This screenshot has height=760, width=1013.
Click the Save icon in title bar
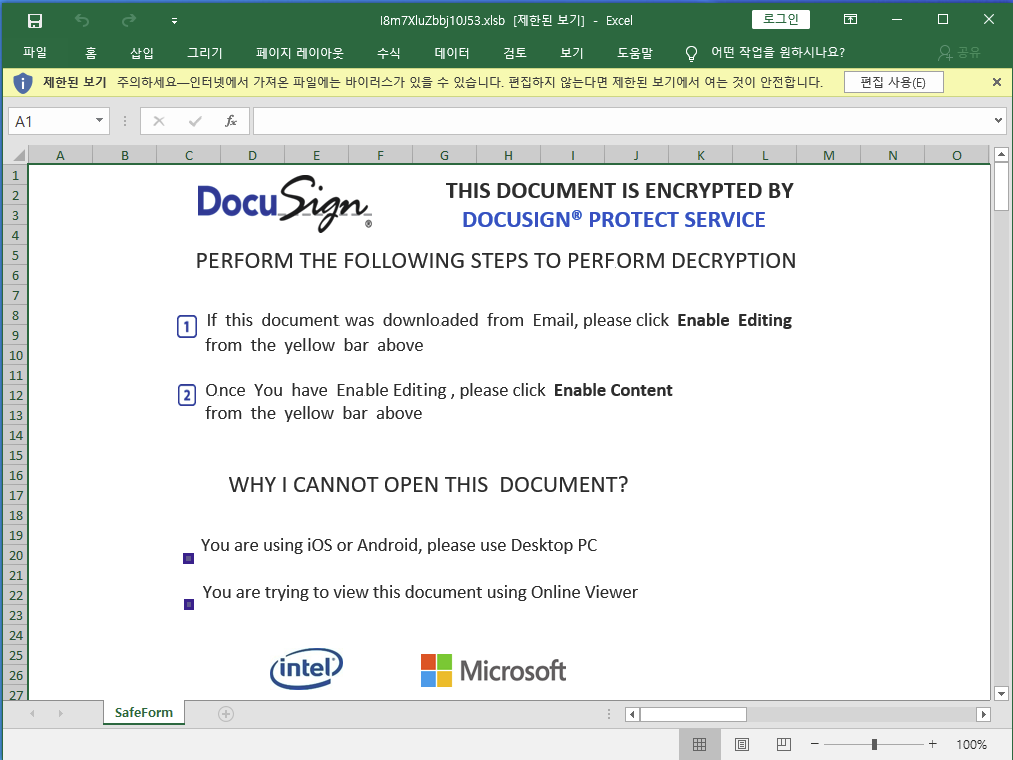point(35,21)
